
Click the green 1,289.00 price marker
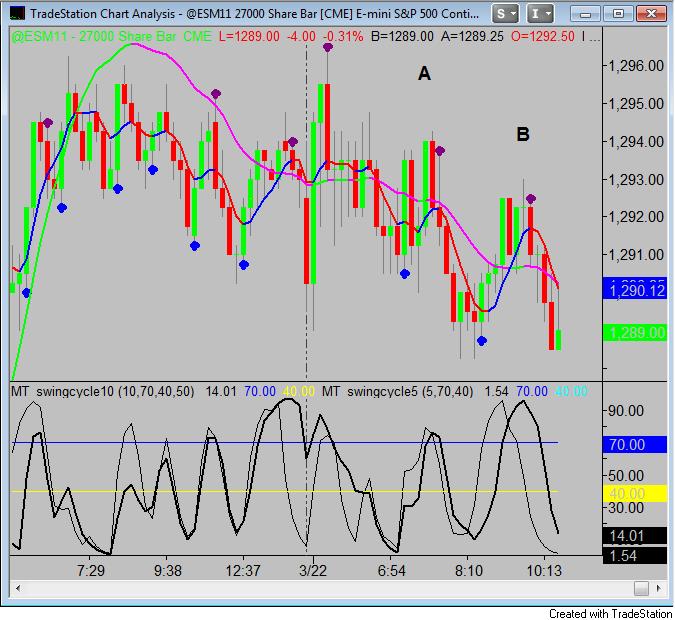pyautogui.click(x=635, y=333)
